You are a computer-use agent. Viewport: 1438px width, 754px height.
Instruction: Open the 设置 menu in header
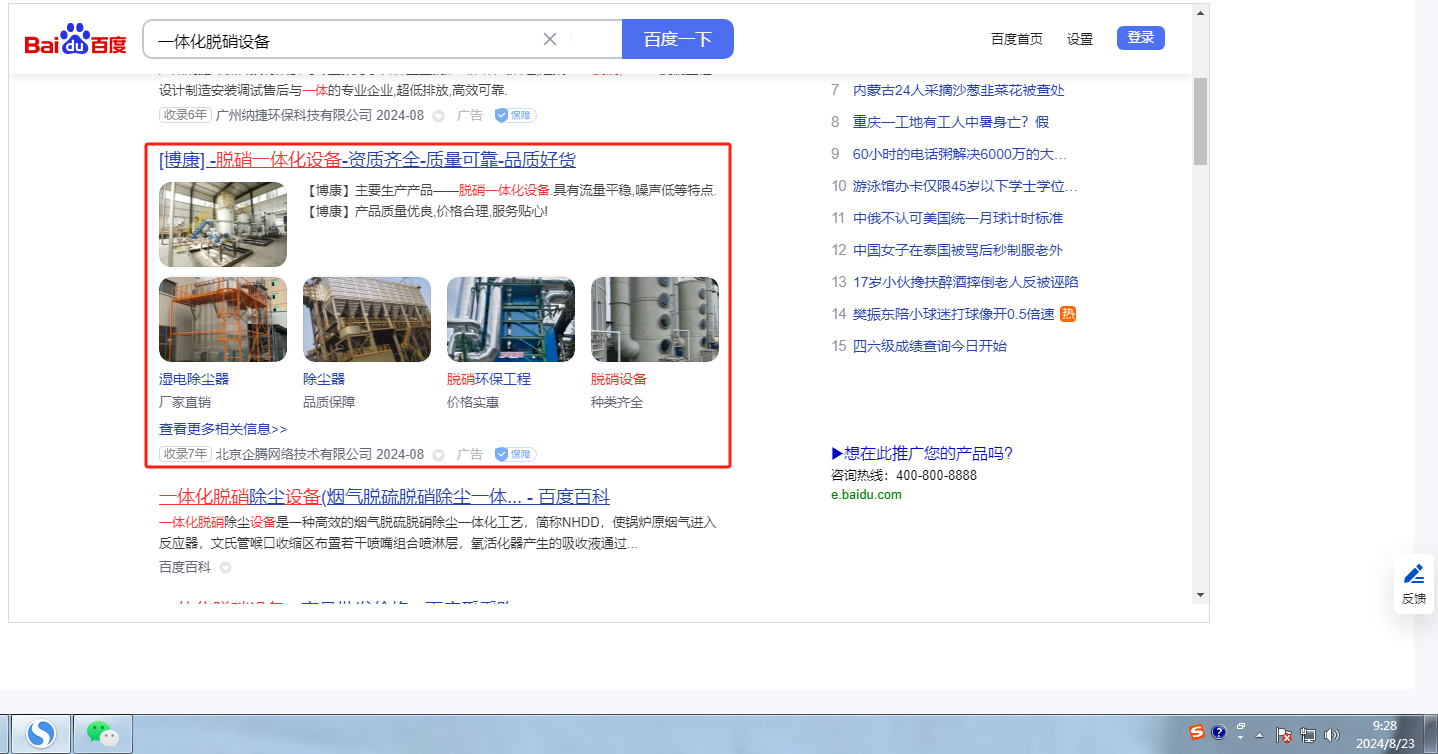click(1080, 39)
